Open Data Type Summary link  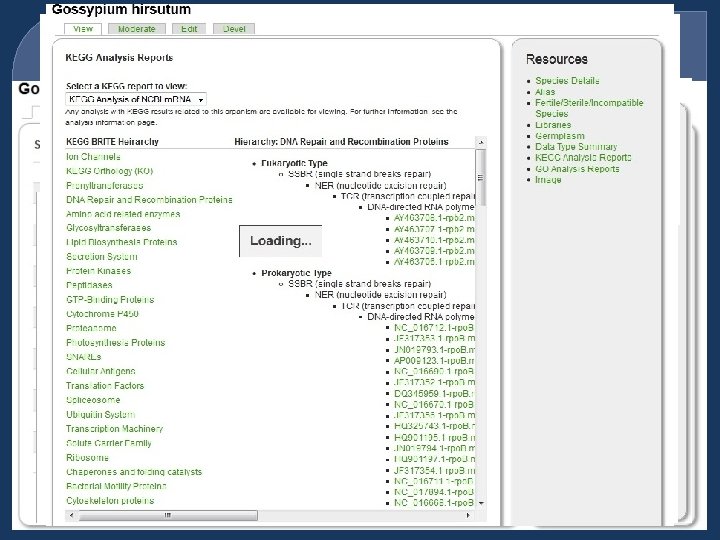click(x=576, y=147)
